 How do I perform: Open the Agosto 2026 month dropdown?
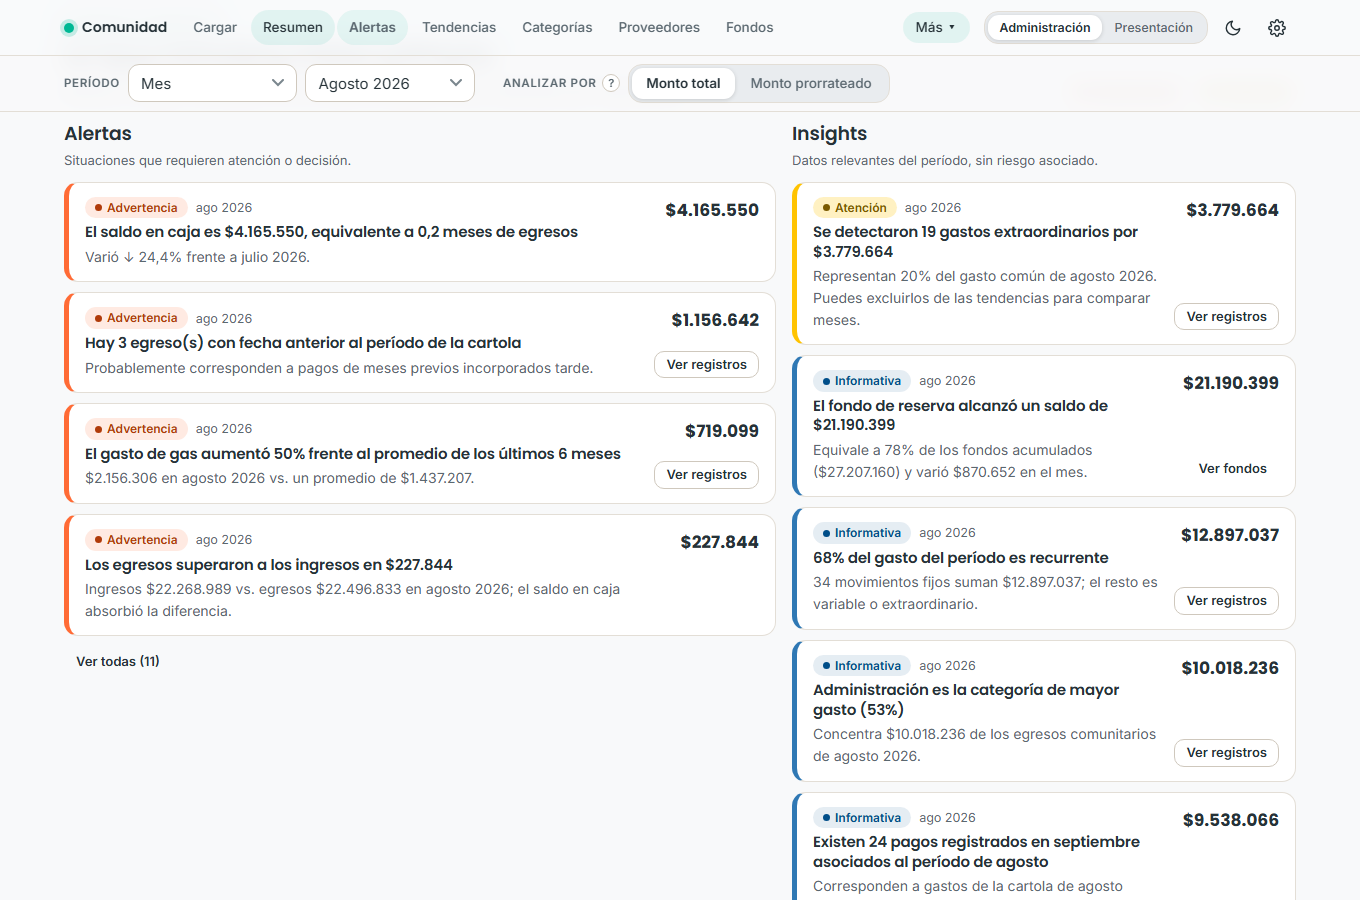tap(390, 83)
